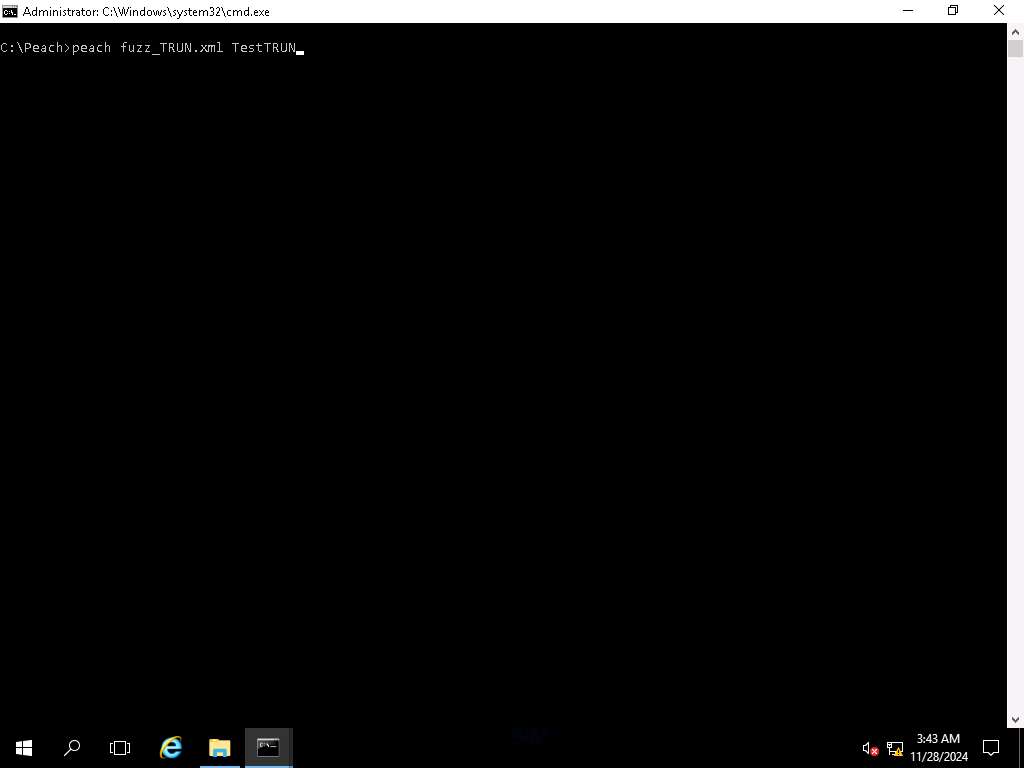Launch Internet Explorer from the taskbar

(x=171, y=747)
